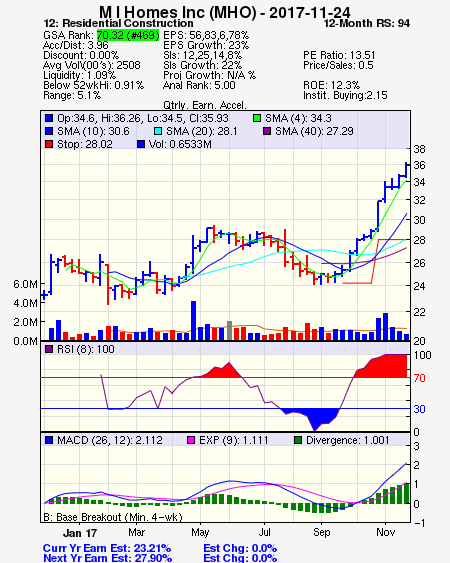This screenshot has width=450, height=563.
Task: Click the red 70 RSI overbought level label
Action: pyautogui.click(x=419, y=378)
